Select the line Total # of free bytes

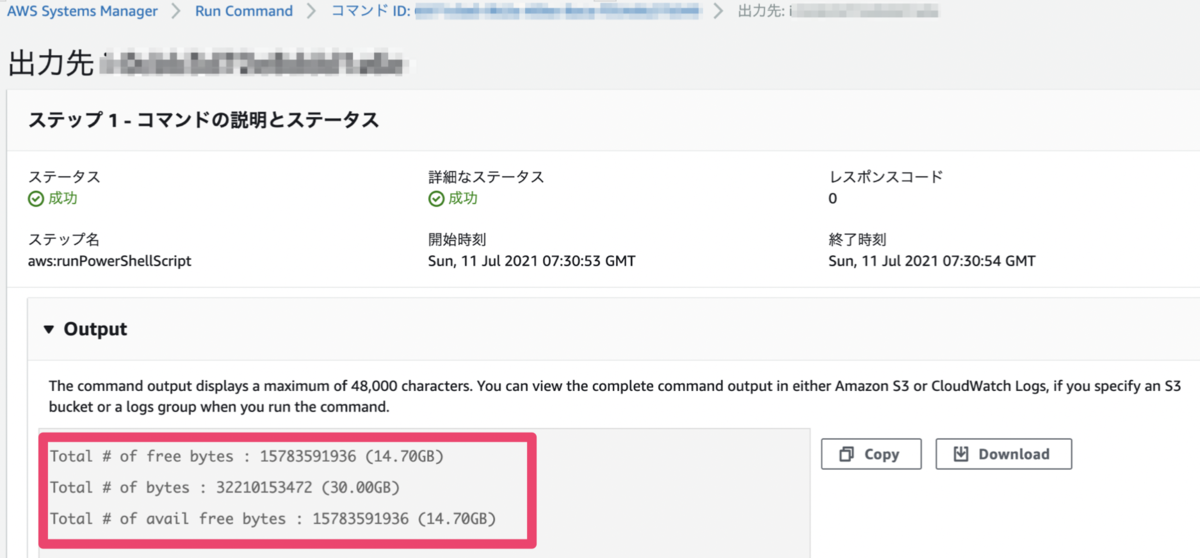pos(247,457)
